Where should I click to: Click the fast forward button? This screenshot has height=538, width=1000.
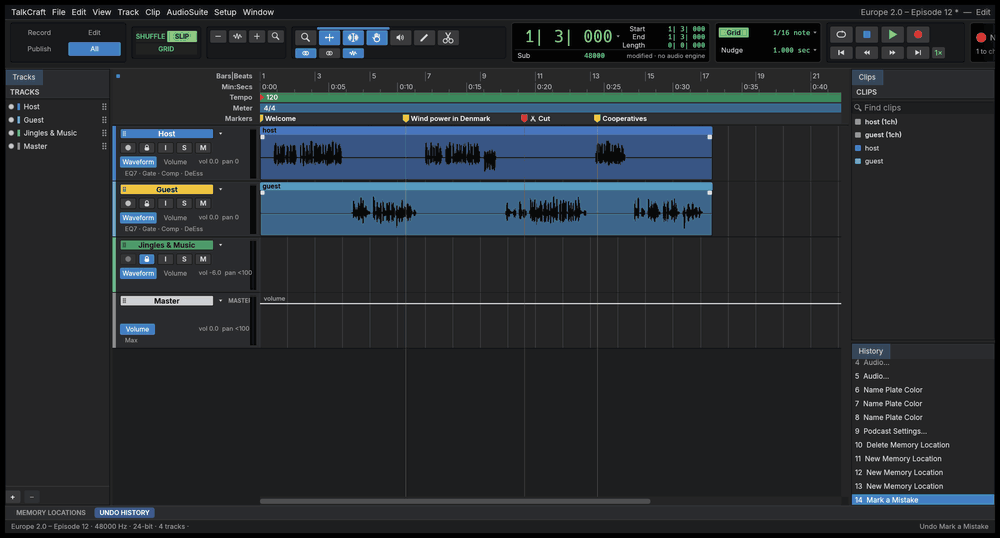coord(892,52)
